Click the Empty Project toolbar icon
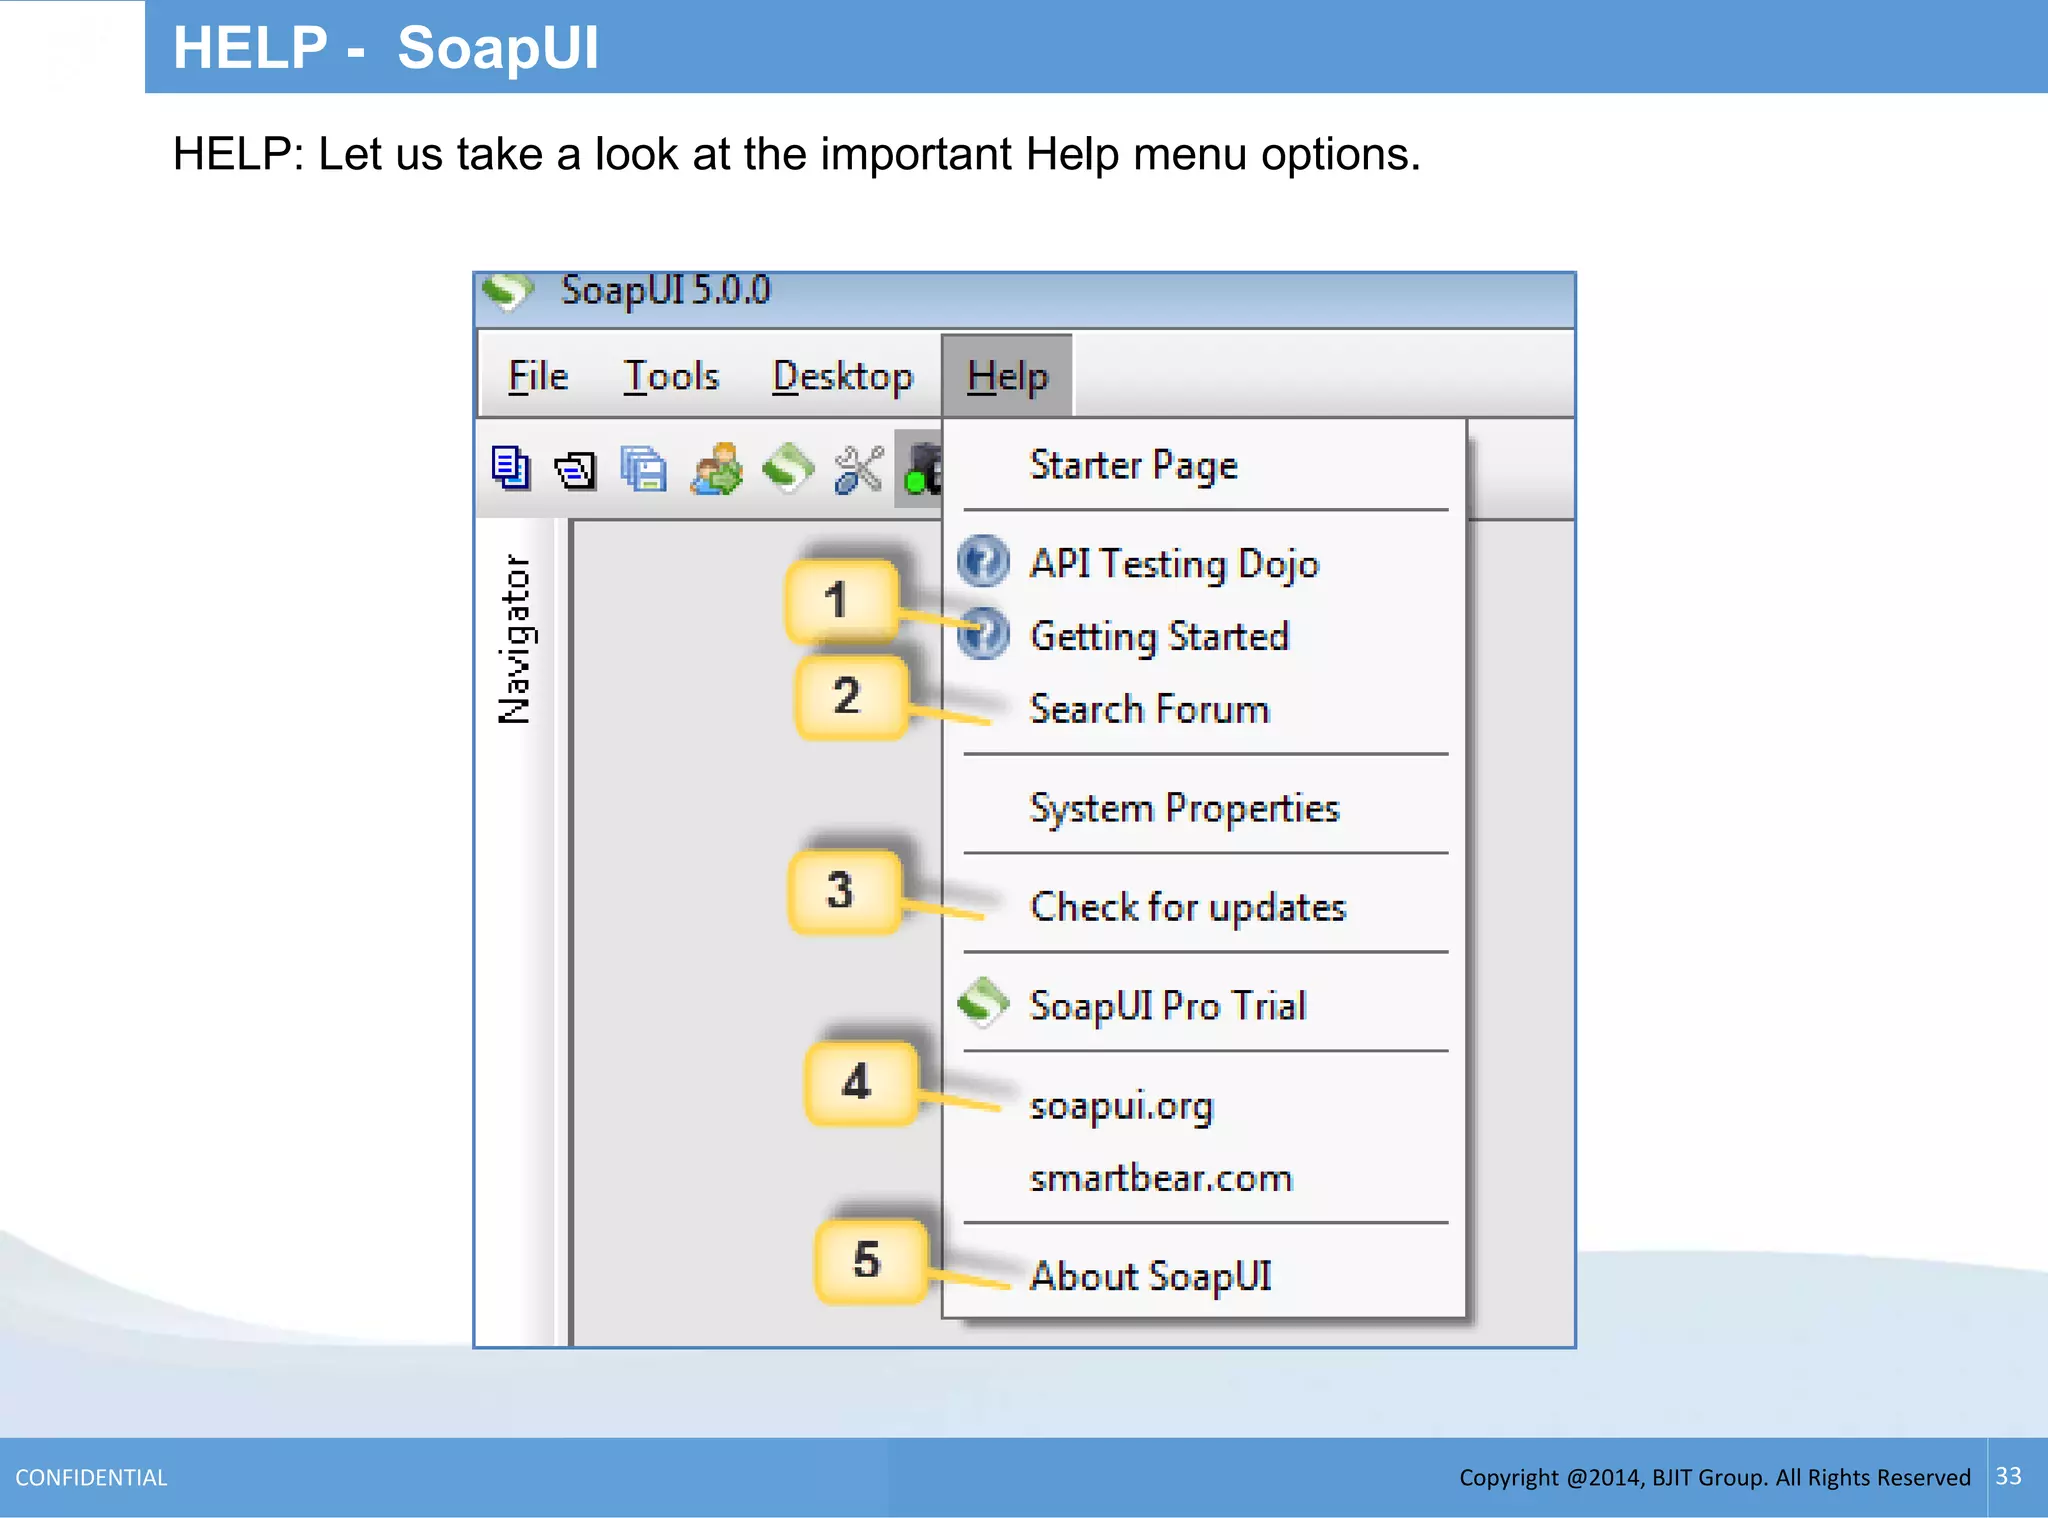Screen dimensions: 2048x1518 511,468
